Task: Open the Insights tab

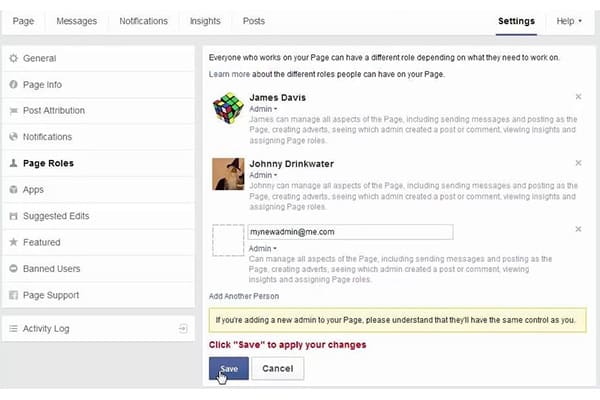Action: tap(205, 21)
